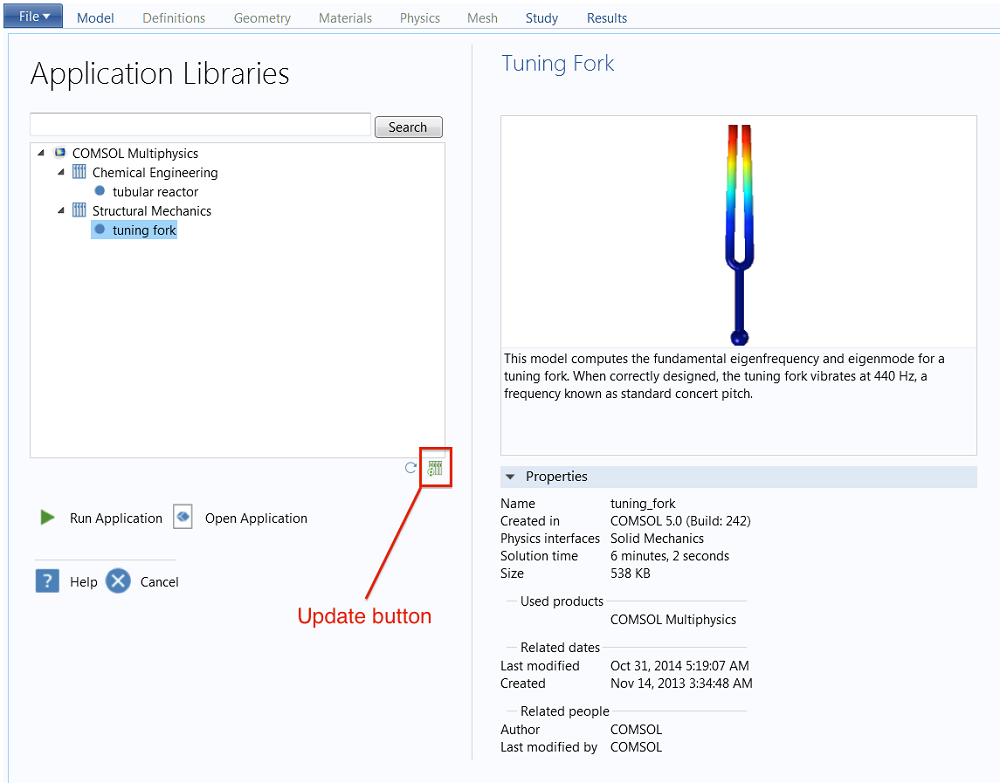1000x783 pixels.
Task: Click the Open Application label
Action: 256,518
